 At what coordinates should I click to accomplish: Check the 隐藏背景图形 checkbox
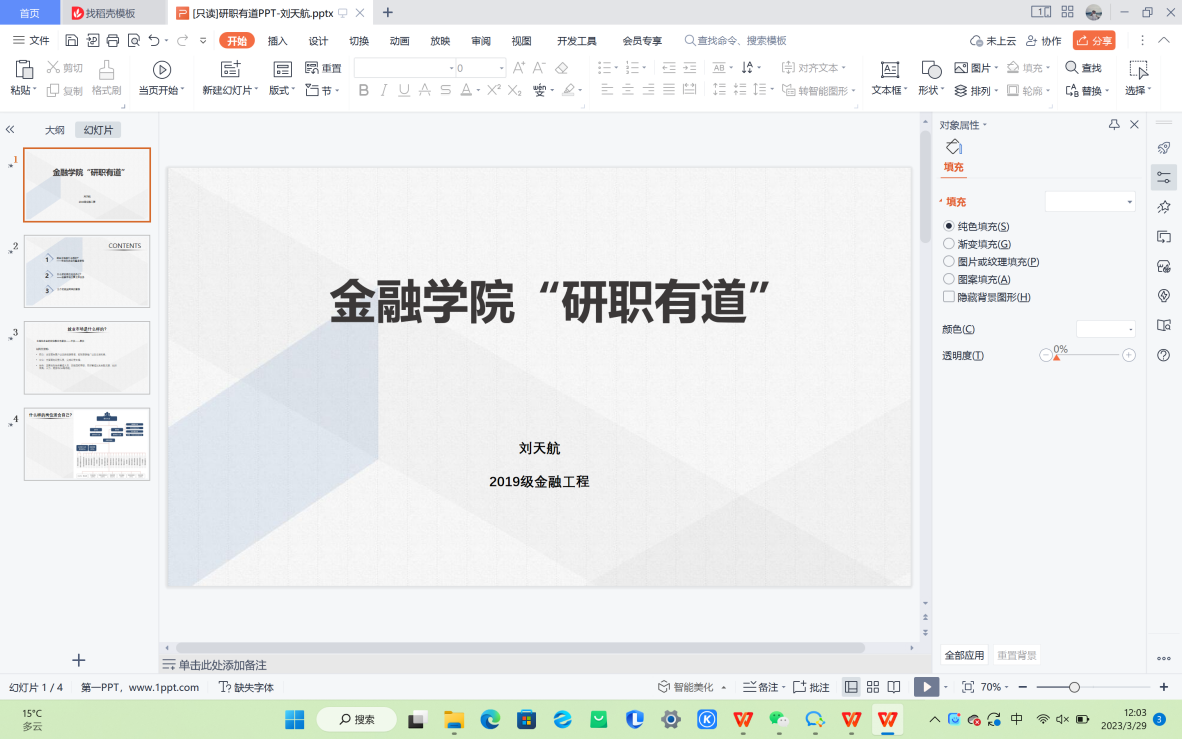click(949, 297)
